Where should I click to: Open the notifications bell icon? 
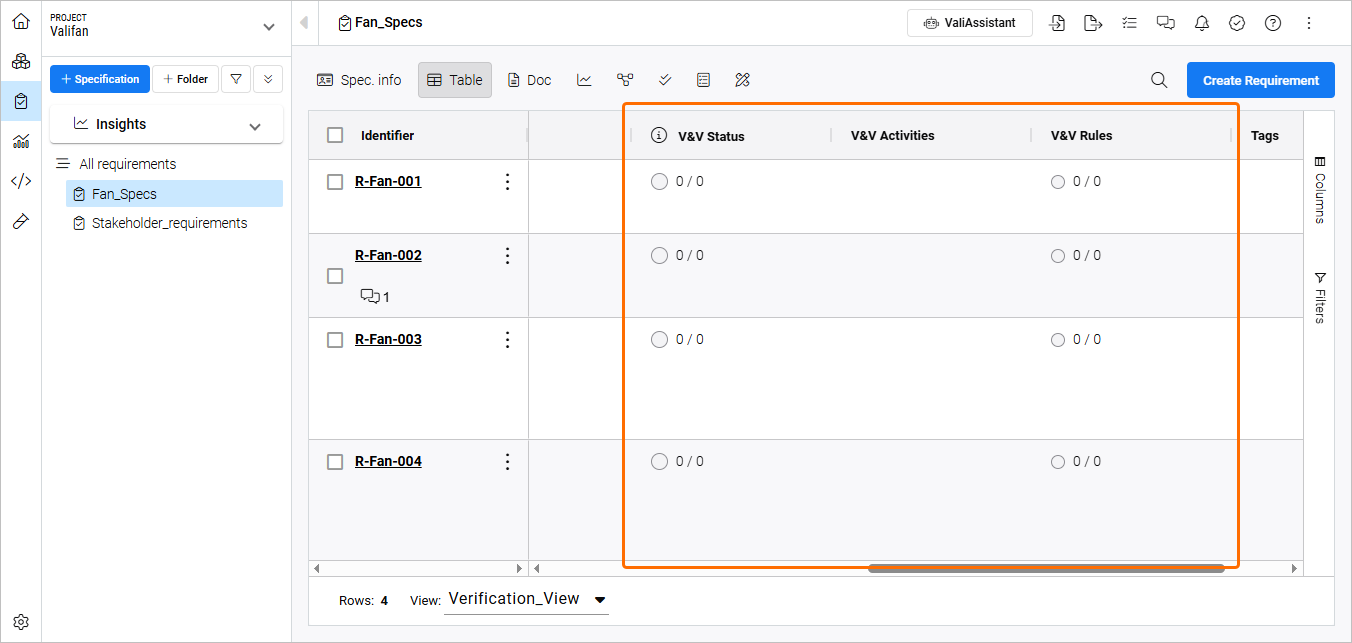point(1201,23)
